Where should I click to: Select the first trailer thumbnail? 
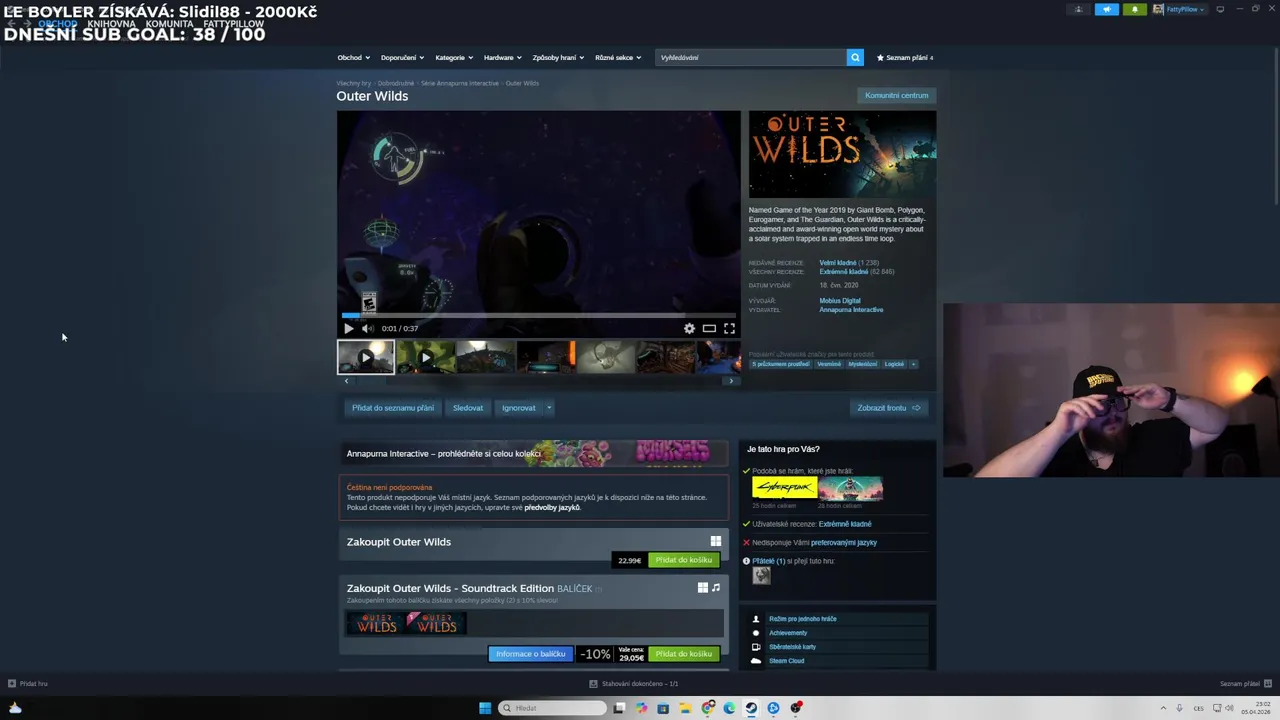(x=365, y=357)
